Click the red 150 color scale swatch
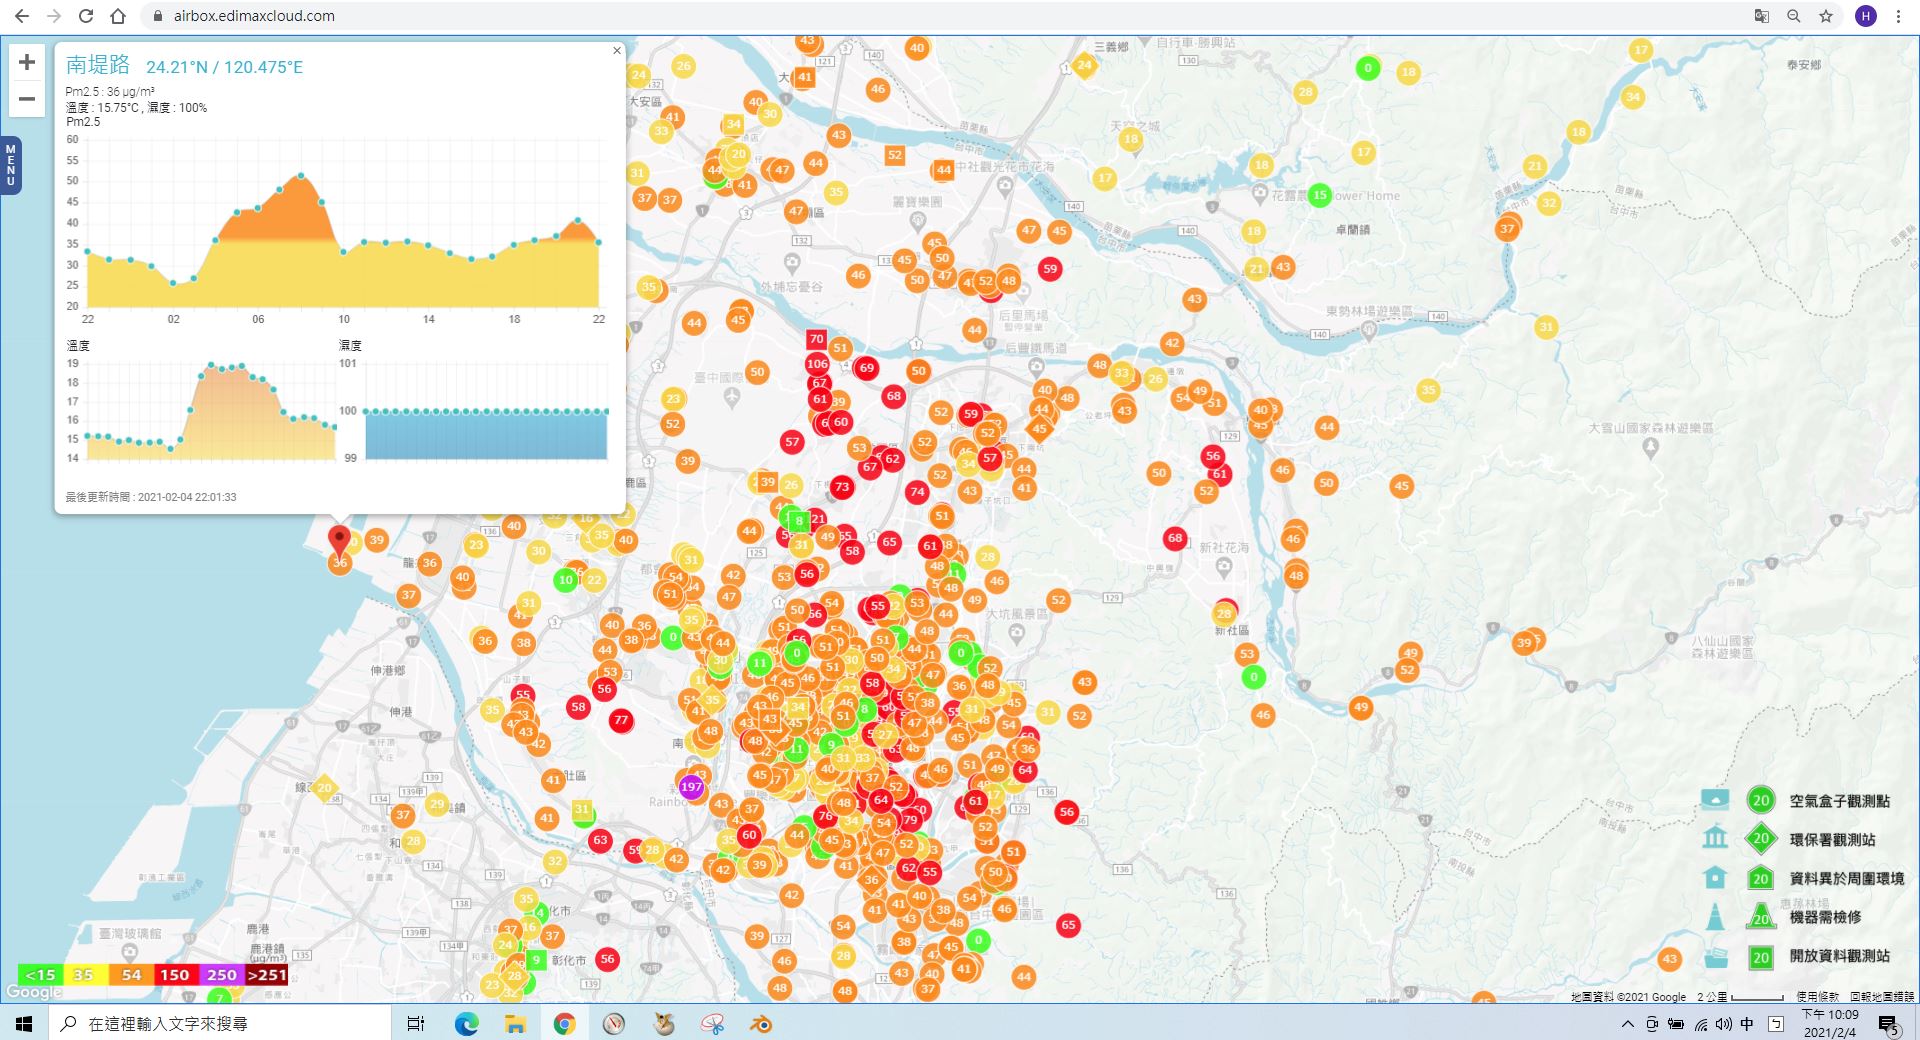 [x=175, y=975]
